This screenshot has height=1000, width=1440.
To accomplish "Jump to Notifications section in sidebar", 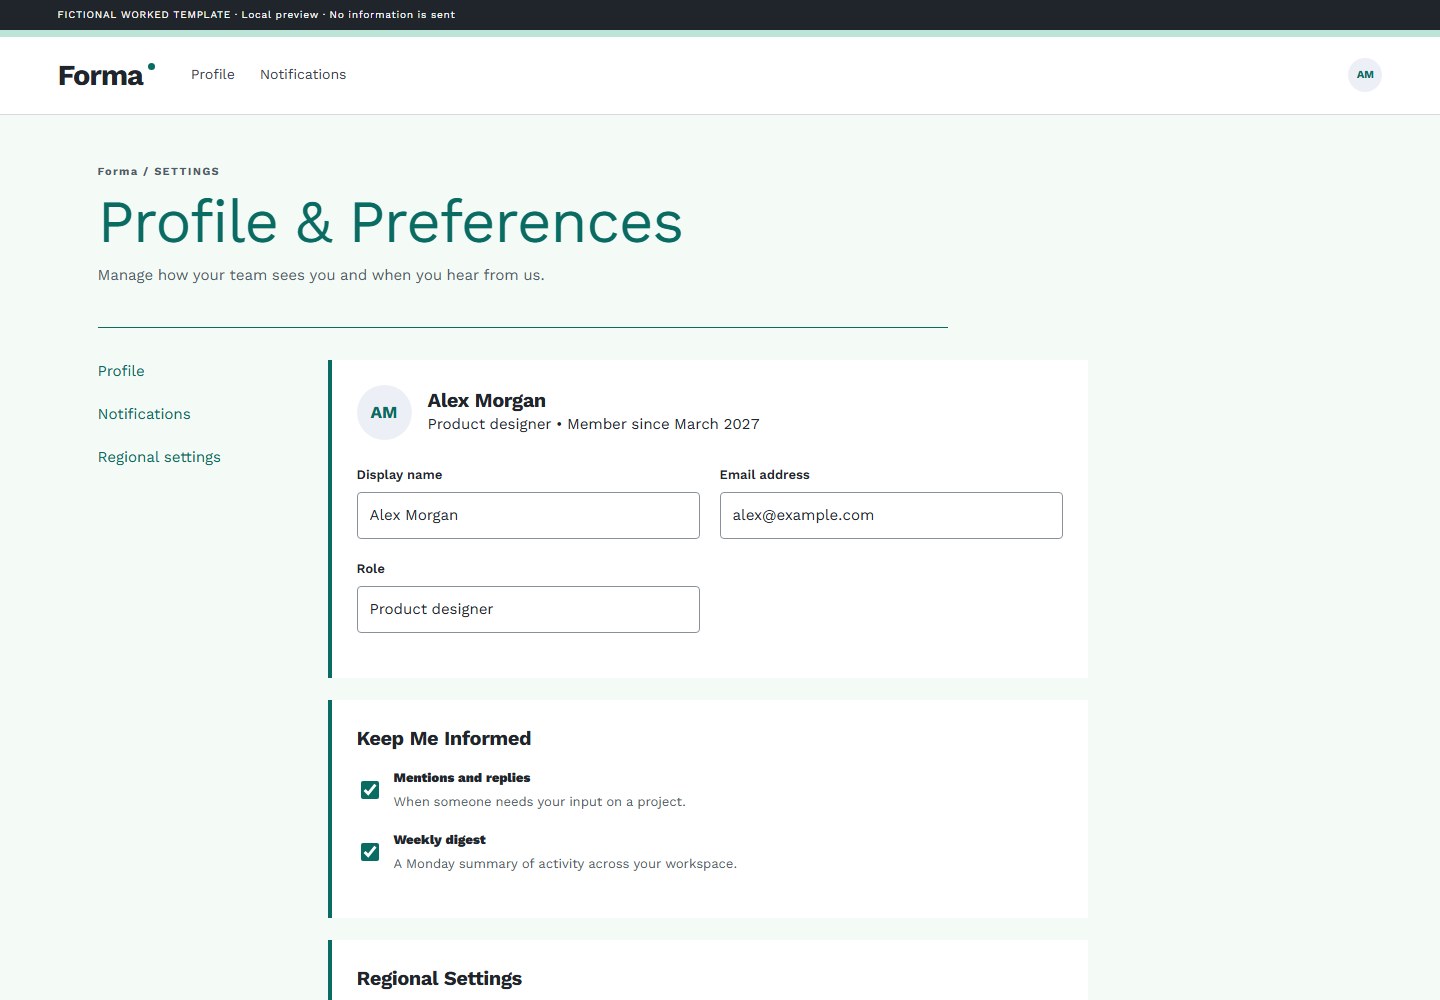I will click(x=144, y=414).
